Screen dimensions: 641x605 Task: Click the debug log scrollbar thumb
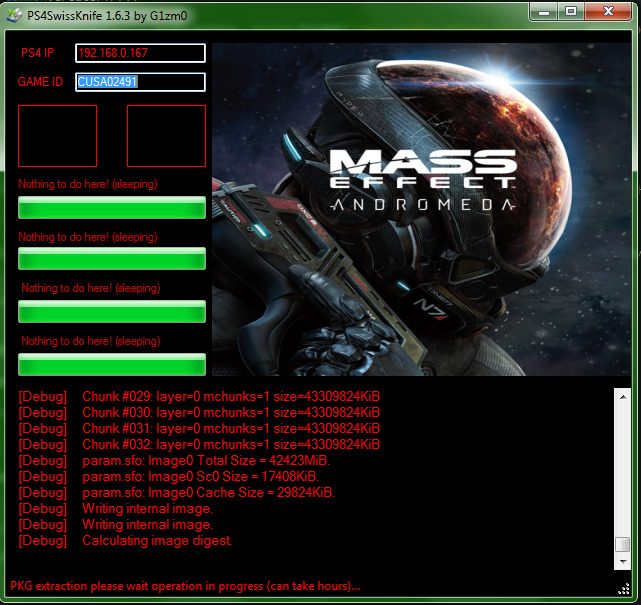tap(622, 545)
